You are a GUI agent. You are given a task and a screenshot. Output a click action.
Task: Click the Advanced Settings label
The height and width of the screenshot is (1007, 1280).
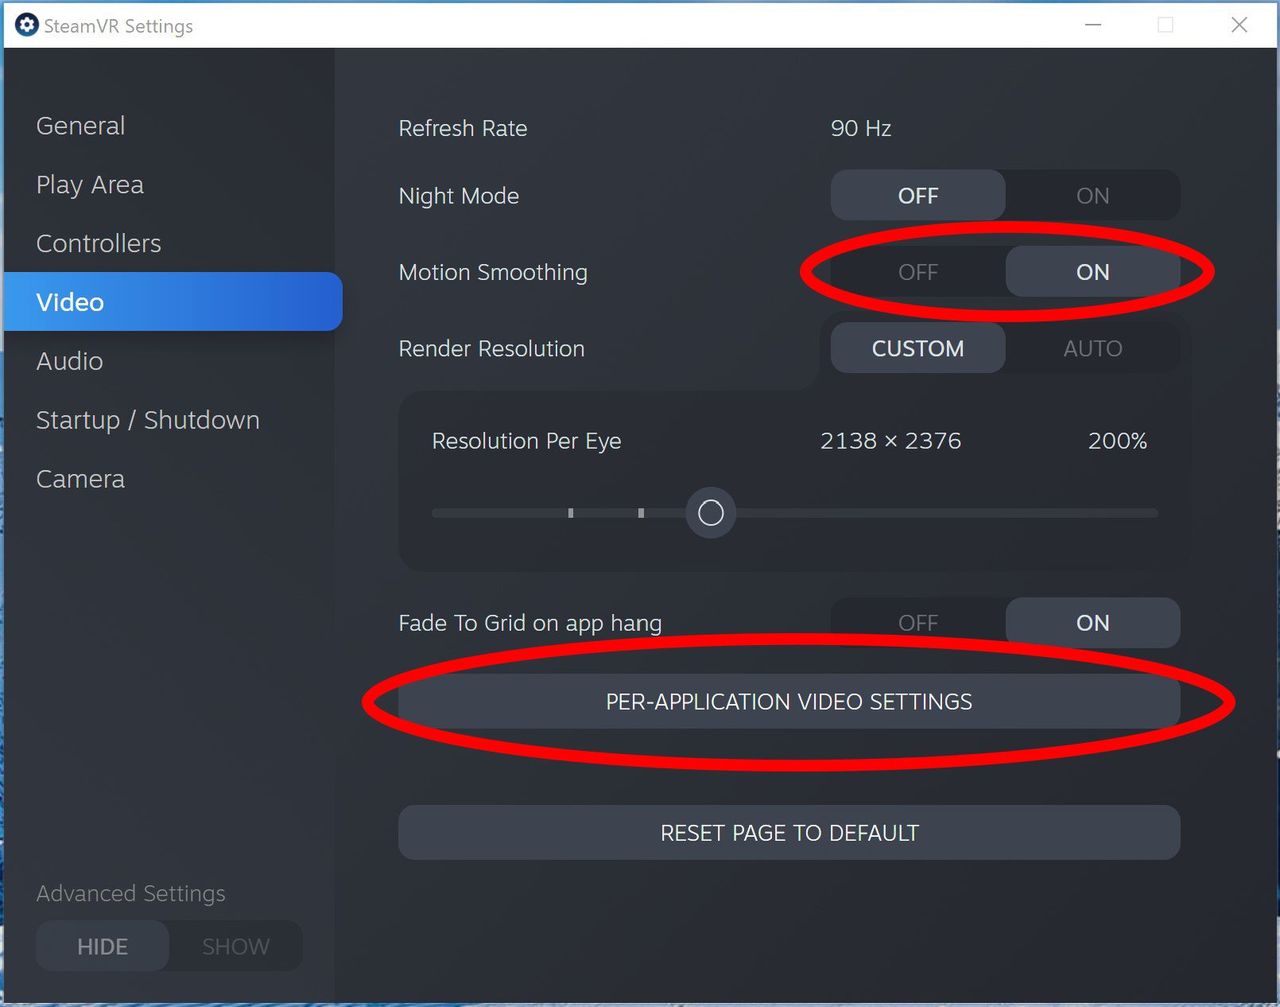click(x=131, y=893)
